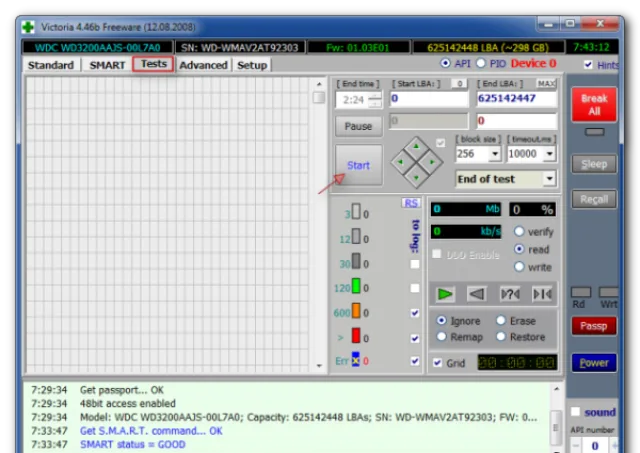Click the down arrow of navigation diamond
The width and height of the screenshot is (640, 453).
(x=416, y=178)
